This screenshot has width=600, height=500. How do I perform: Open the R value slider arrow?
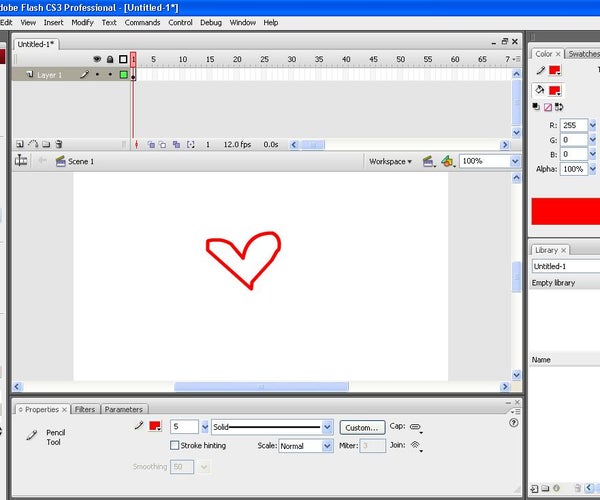(592, 125)
